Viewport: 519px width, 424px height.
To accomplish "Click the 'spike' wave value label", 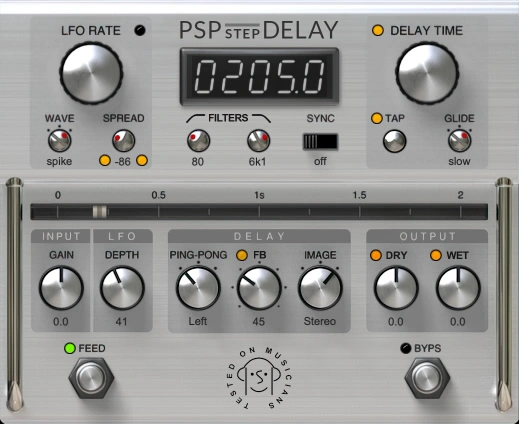I will pyautogui.click(x=59, y=161).
